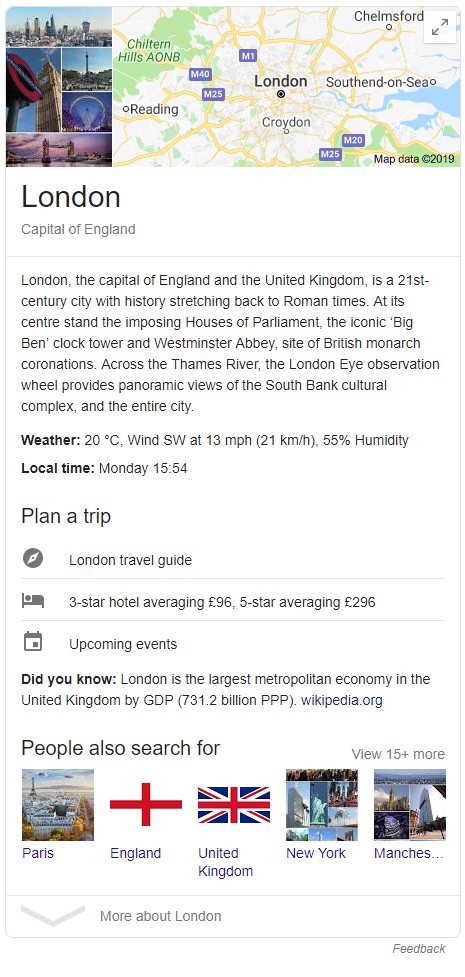The image size is (465, 977).
Task: Click the calendar icon for upcoming events
Action: (x=32, y=642)
